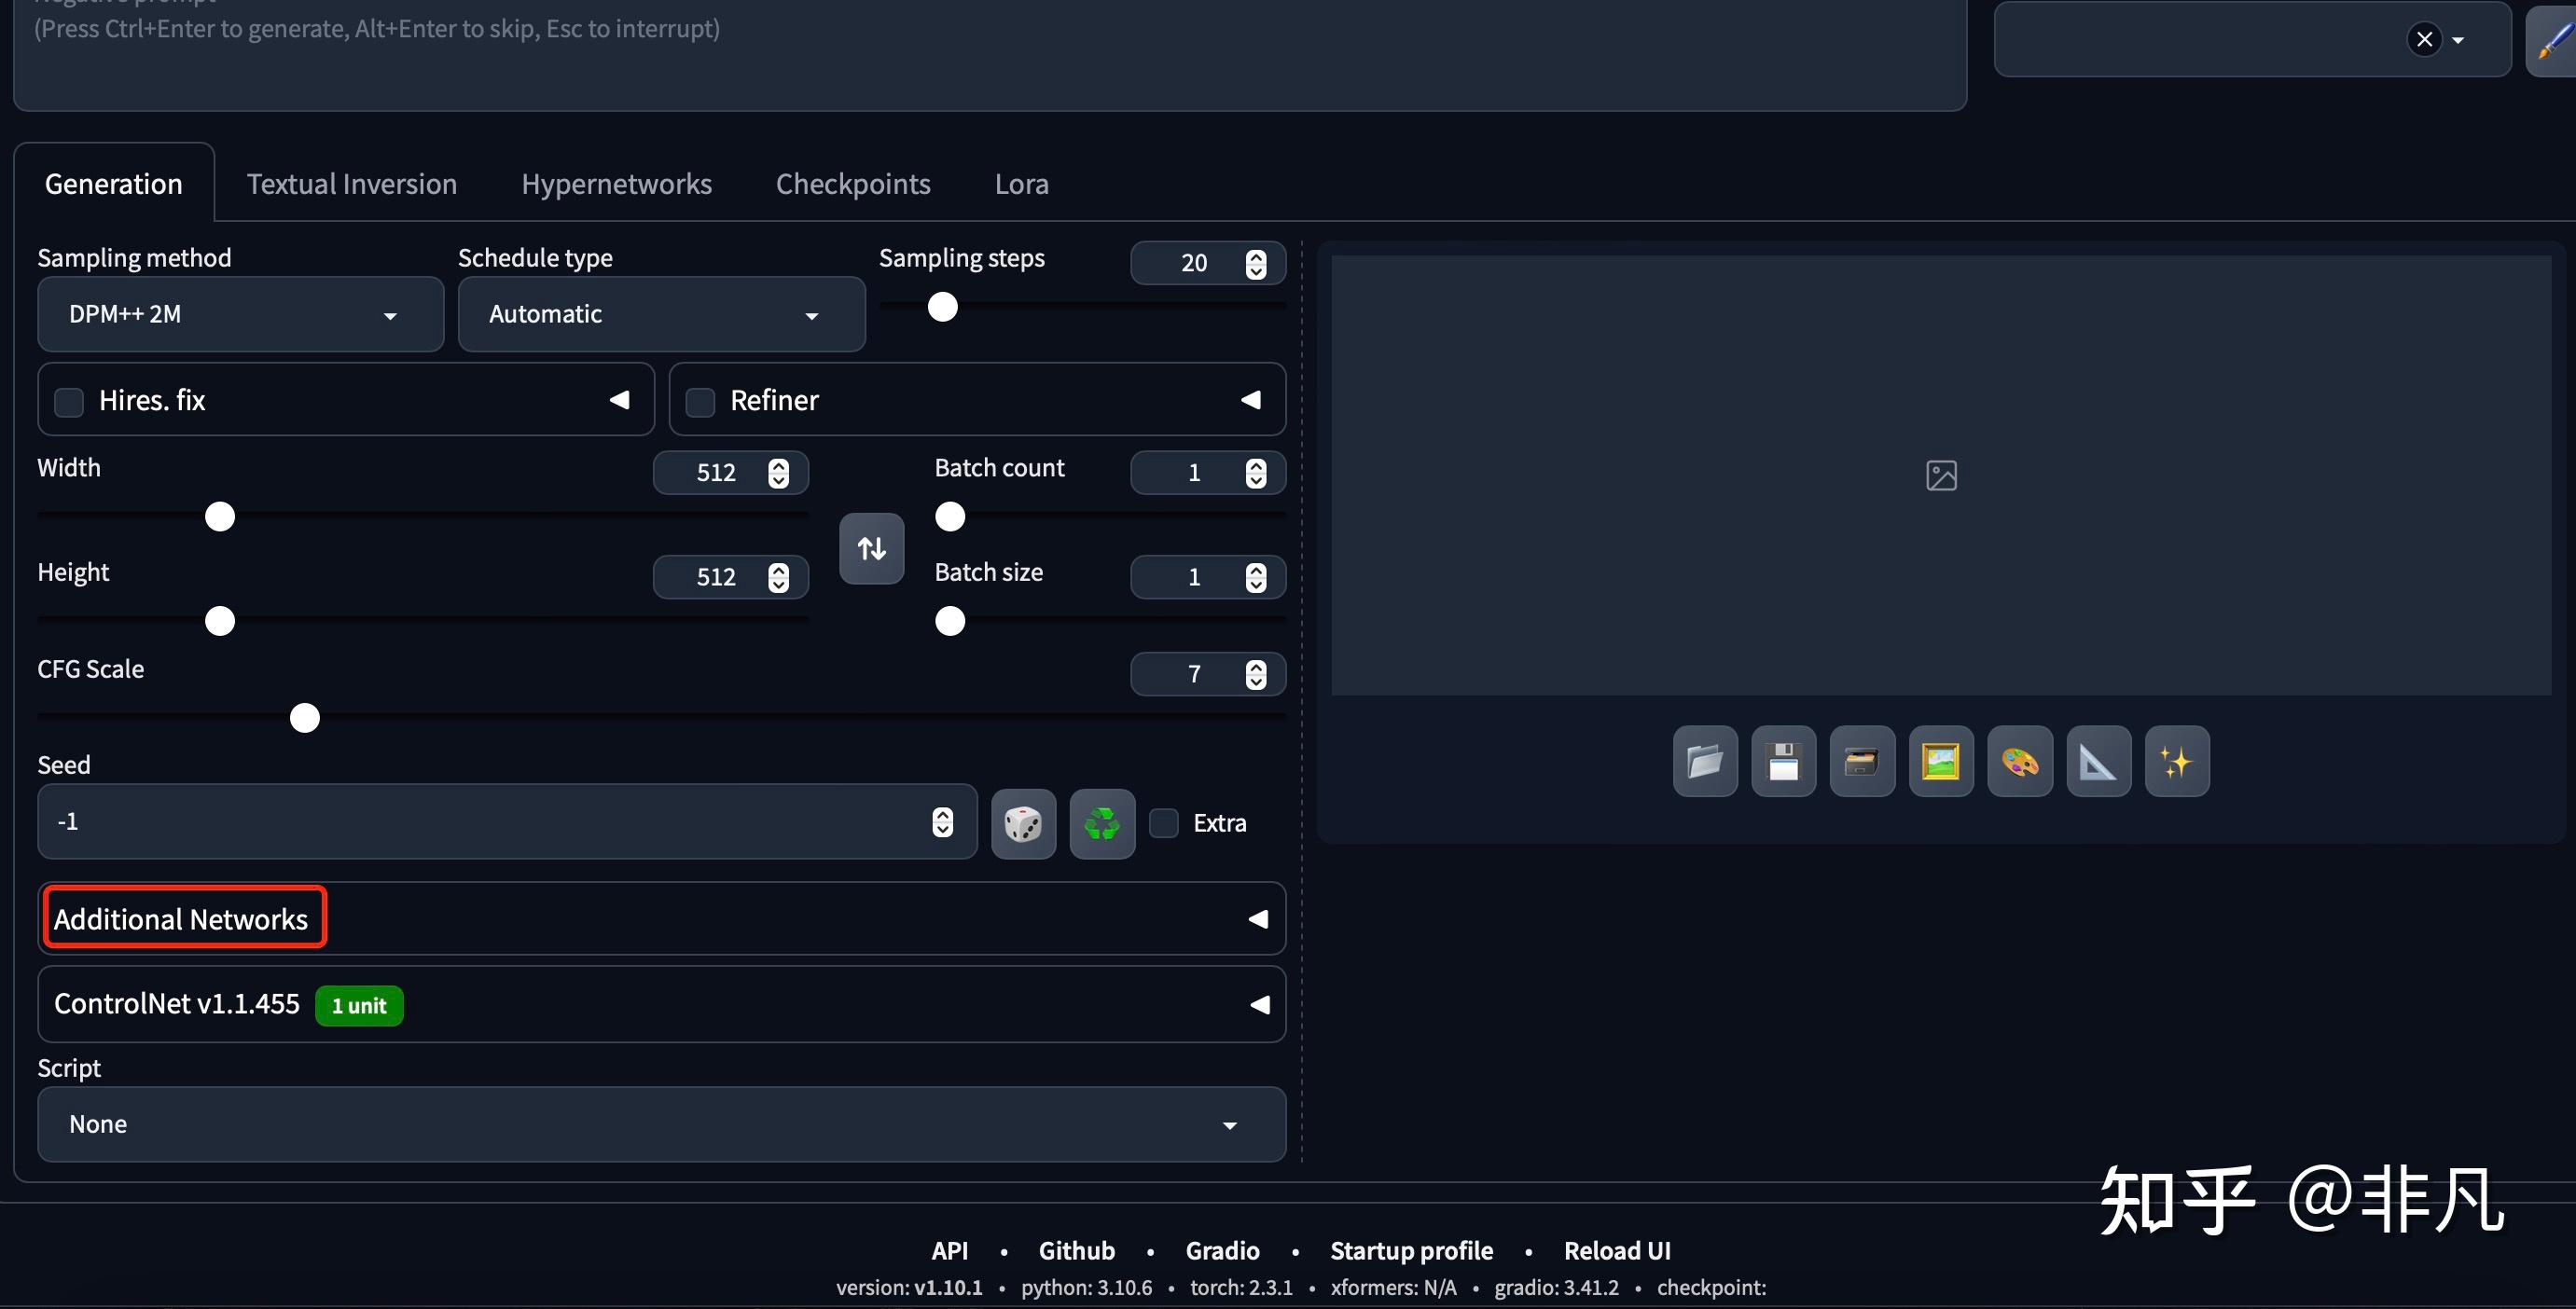Tick the Extra seed checkbox
This screenshot has width=2576, height=1309.
point(1164,823)
